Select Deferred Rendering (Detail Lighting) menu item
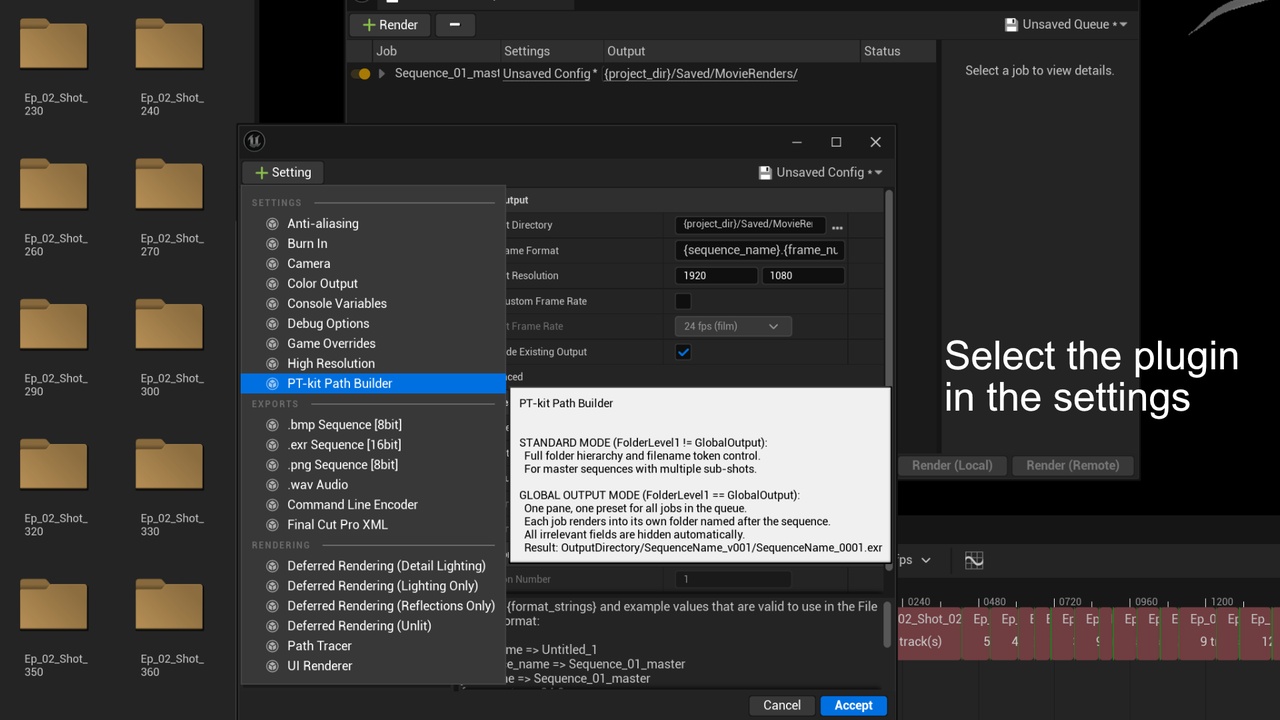Viewport: 1280px width, 720px height. (374, 566)
